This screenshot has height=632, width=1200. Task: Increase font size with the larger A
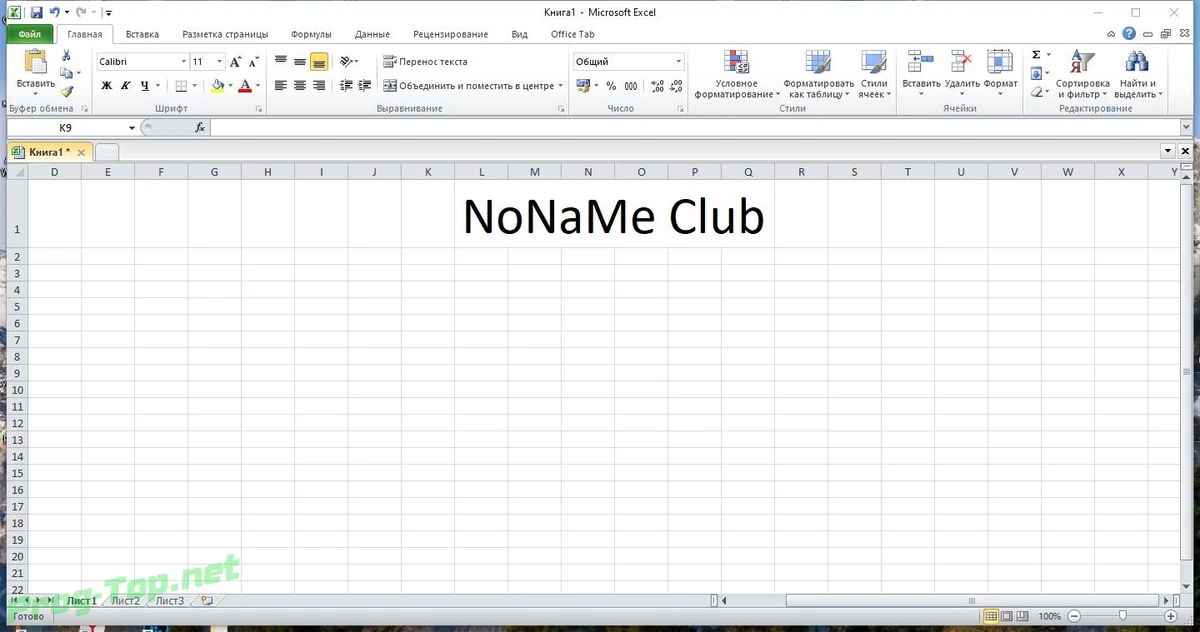(x=235, y=62)
